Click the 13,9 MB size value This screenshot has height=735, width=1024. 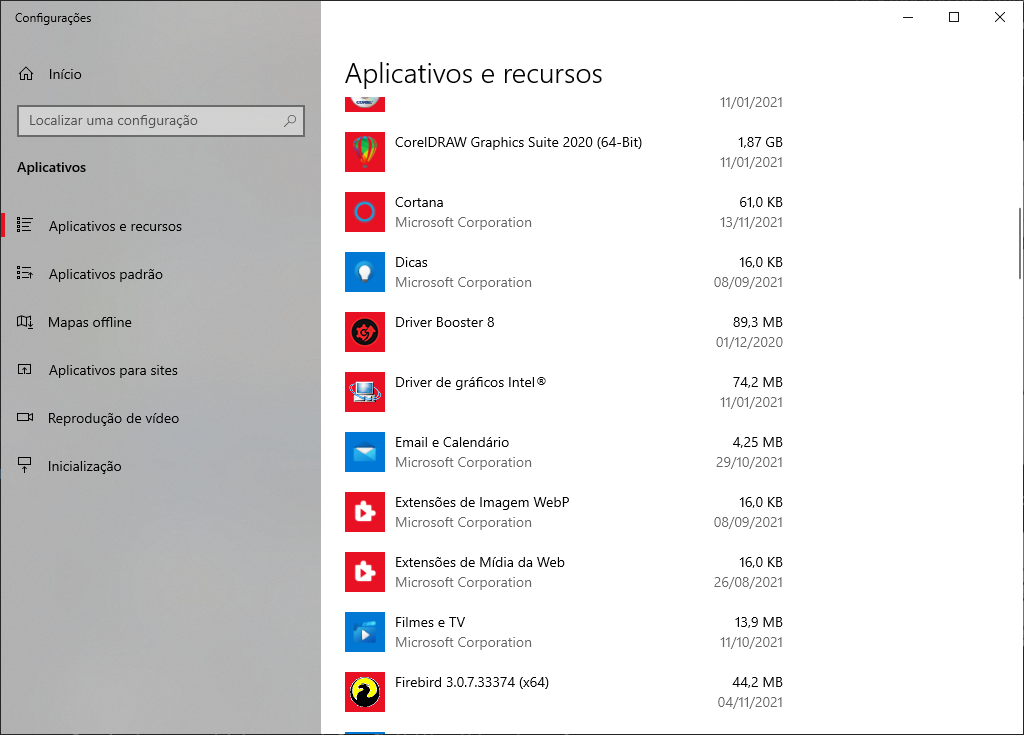[x=759, y=622]
